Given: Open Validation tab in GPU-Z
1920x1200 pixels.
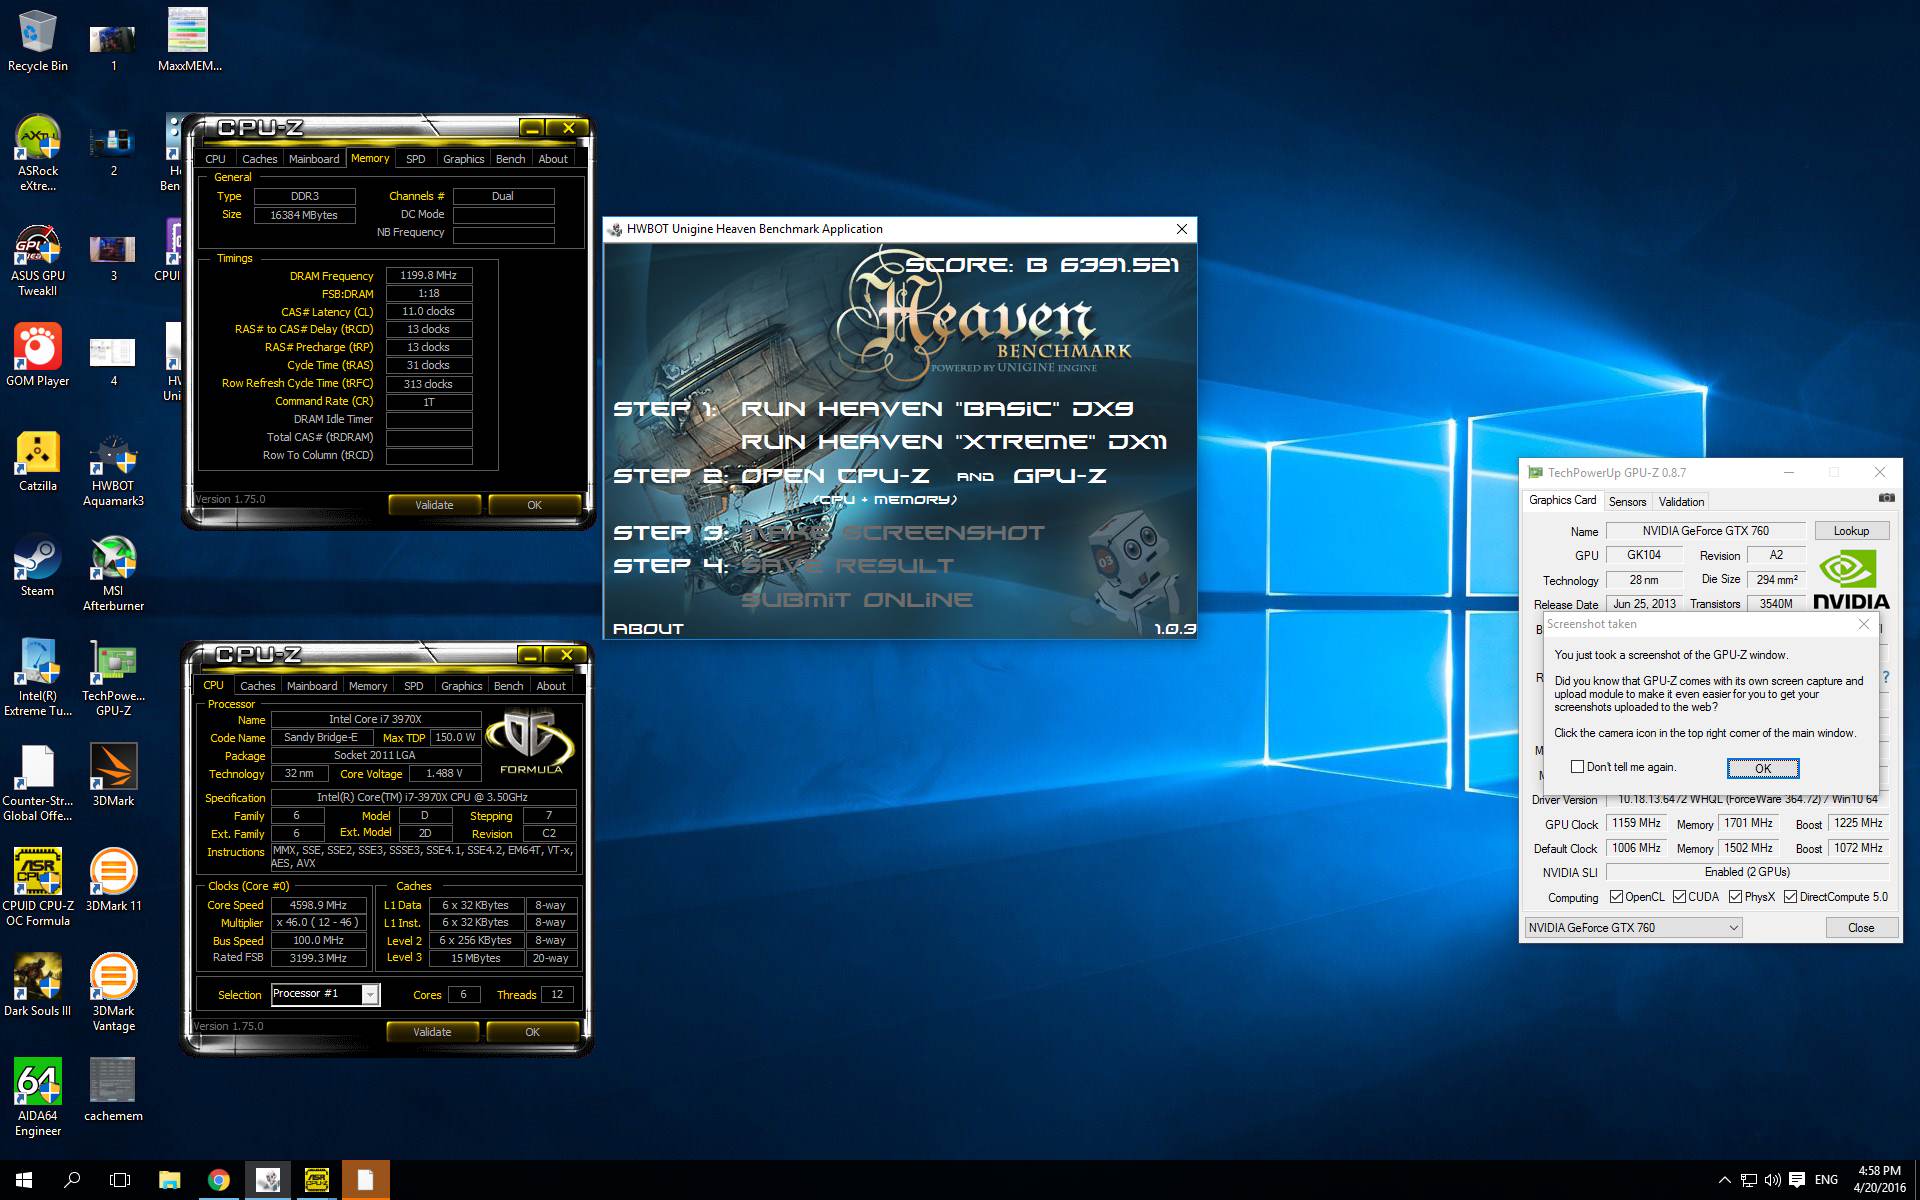Looking at the screenshot, I should (x=1681, y=502).
